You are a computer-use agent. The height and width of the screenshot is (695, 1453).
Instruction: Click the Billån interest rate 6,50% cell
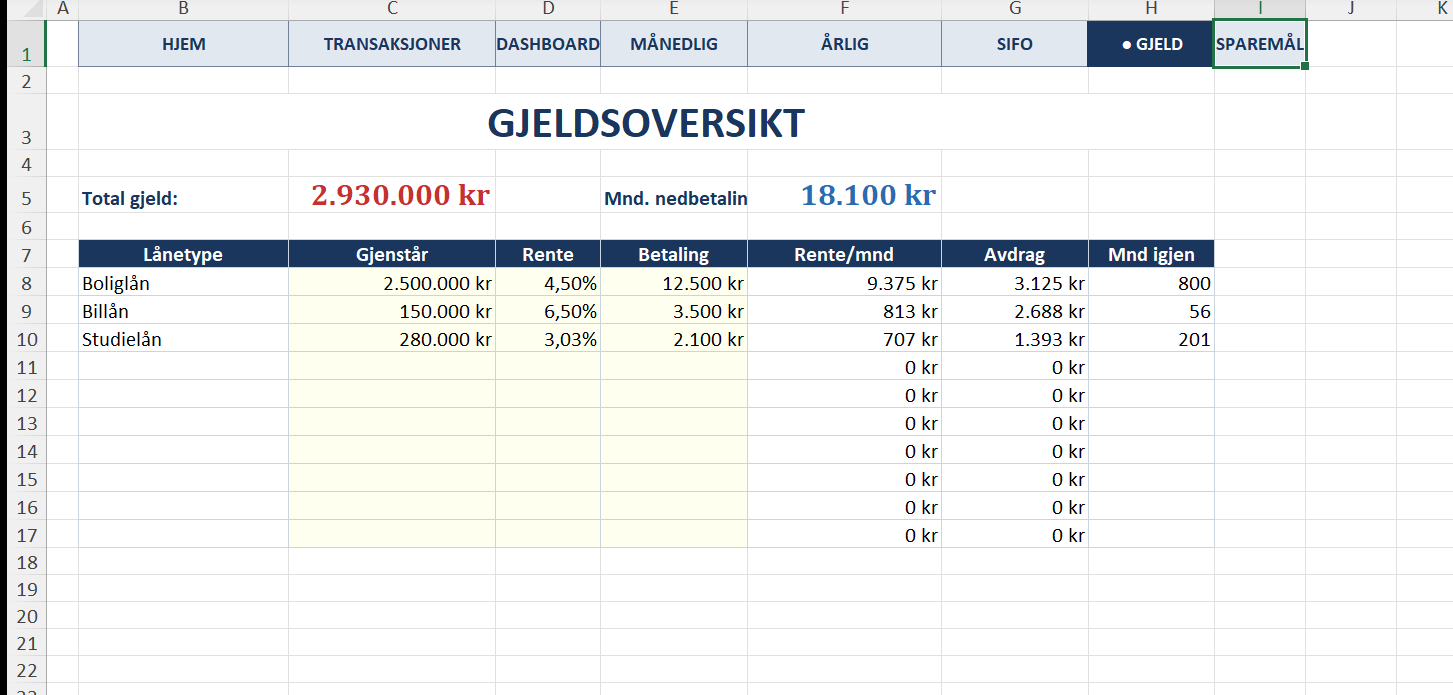548,311
